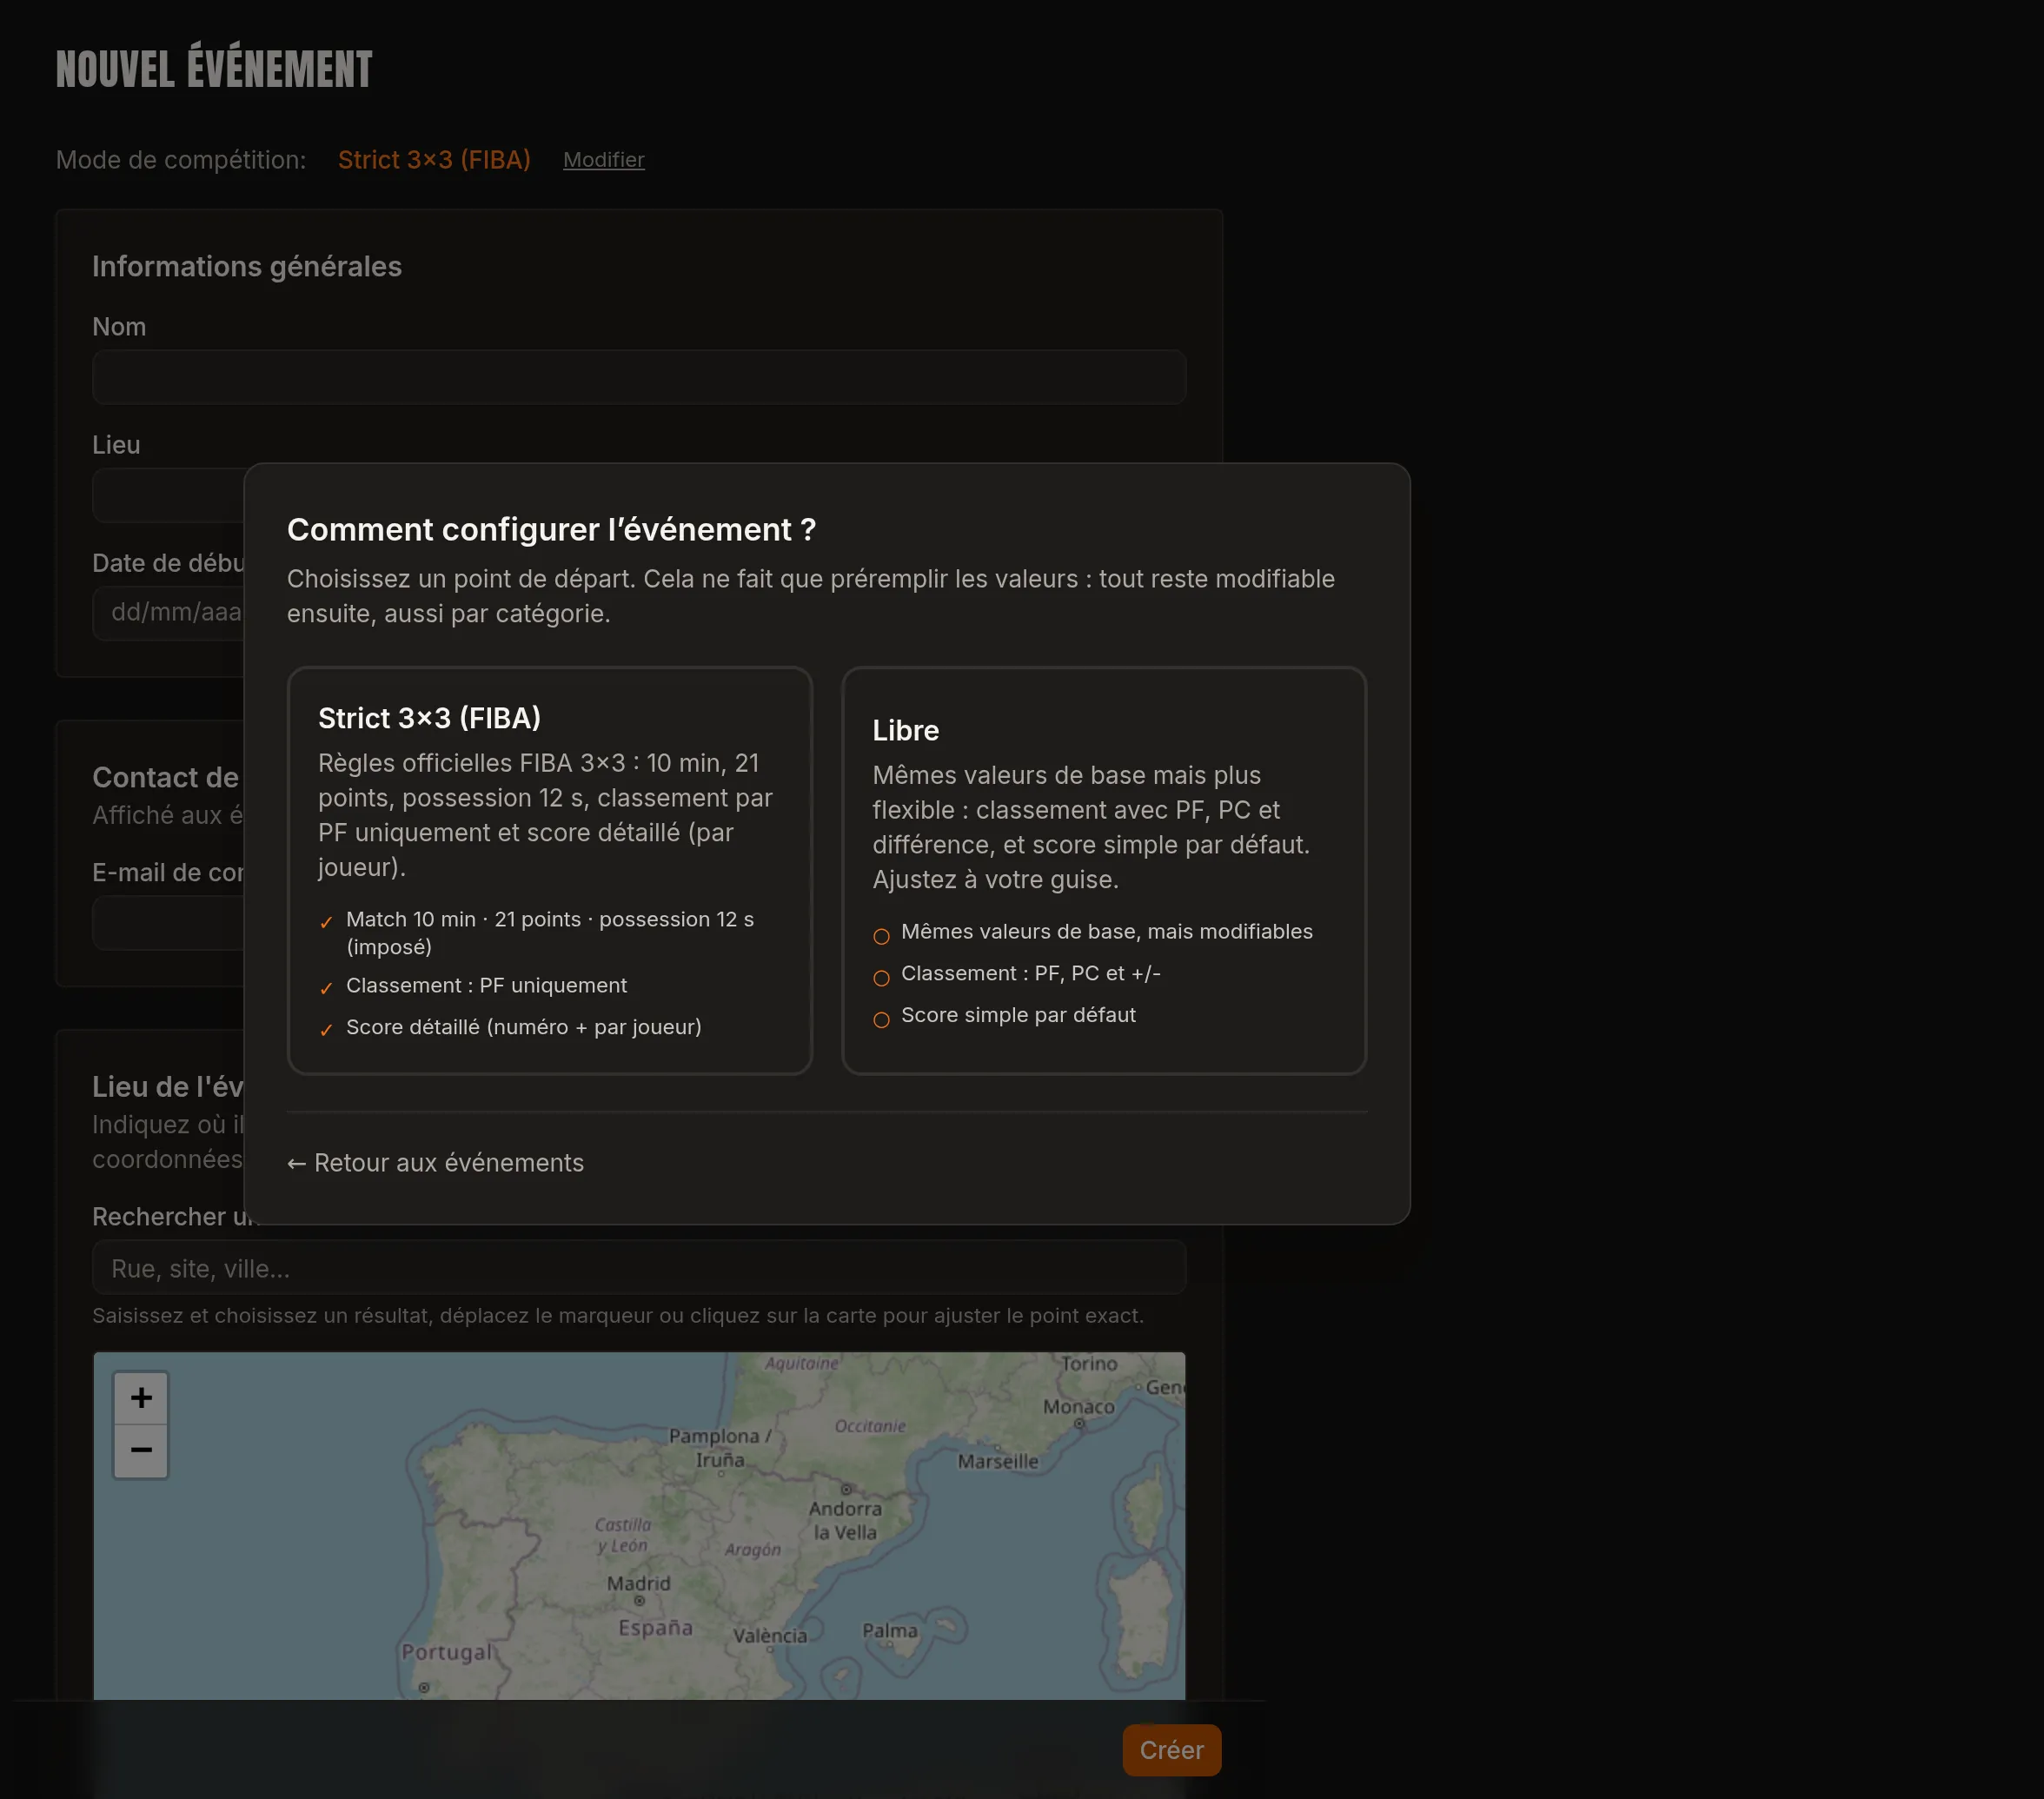This screenshot has width=2044, height=1799.
Task: Click the Créer button
Action: coord(1171,1750)
